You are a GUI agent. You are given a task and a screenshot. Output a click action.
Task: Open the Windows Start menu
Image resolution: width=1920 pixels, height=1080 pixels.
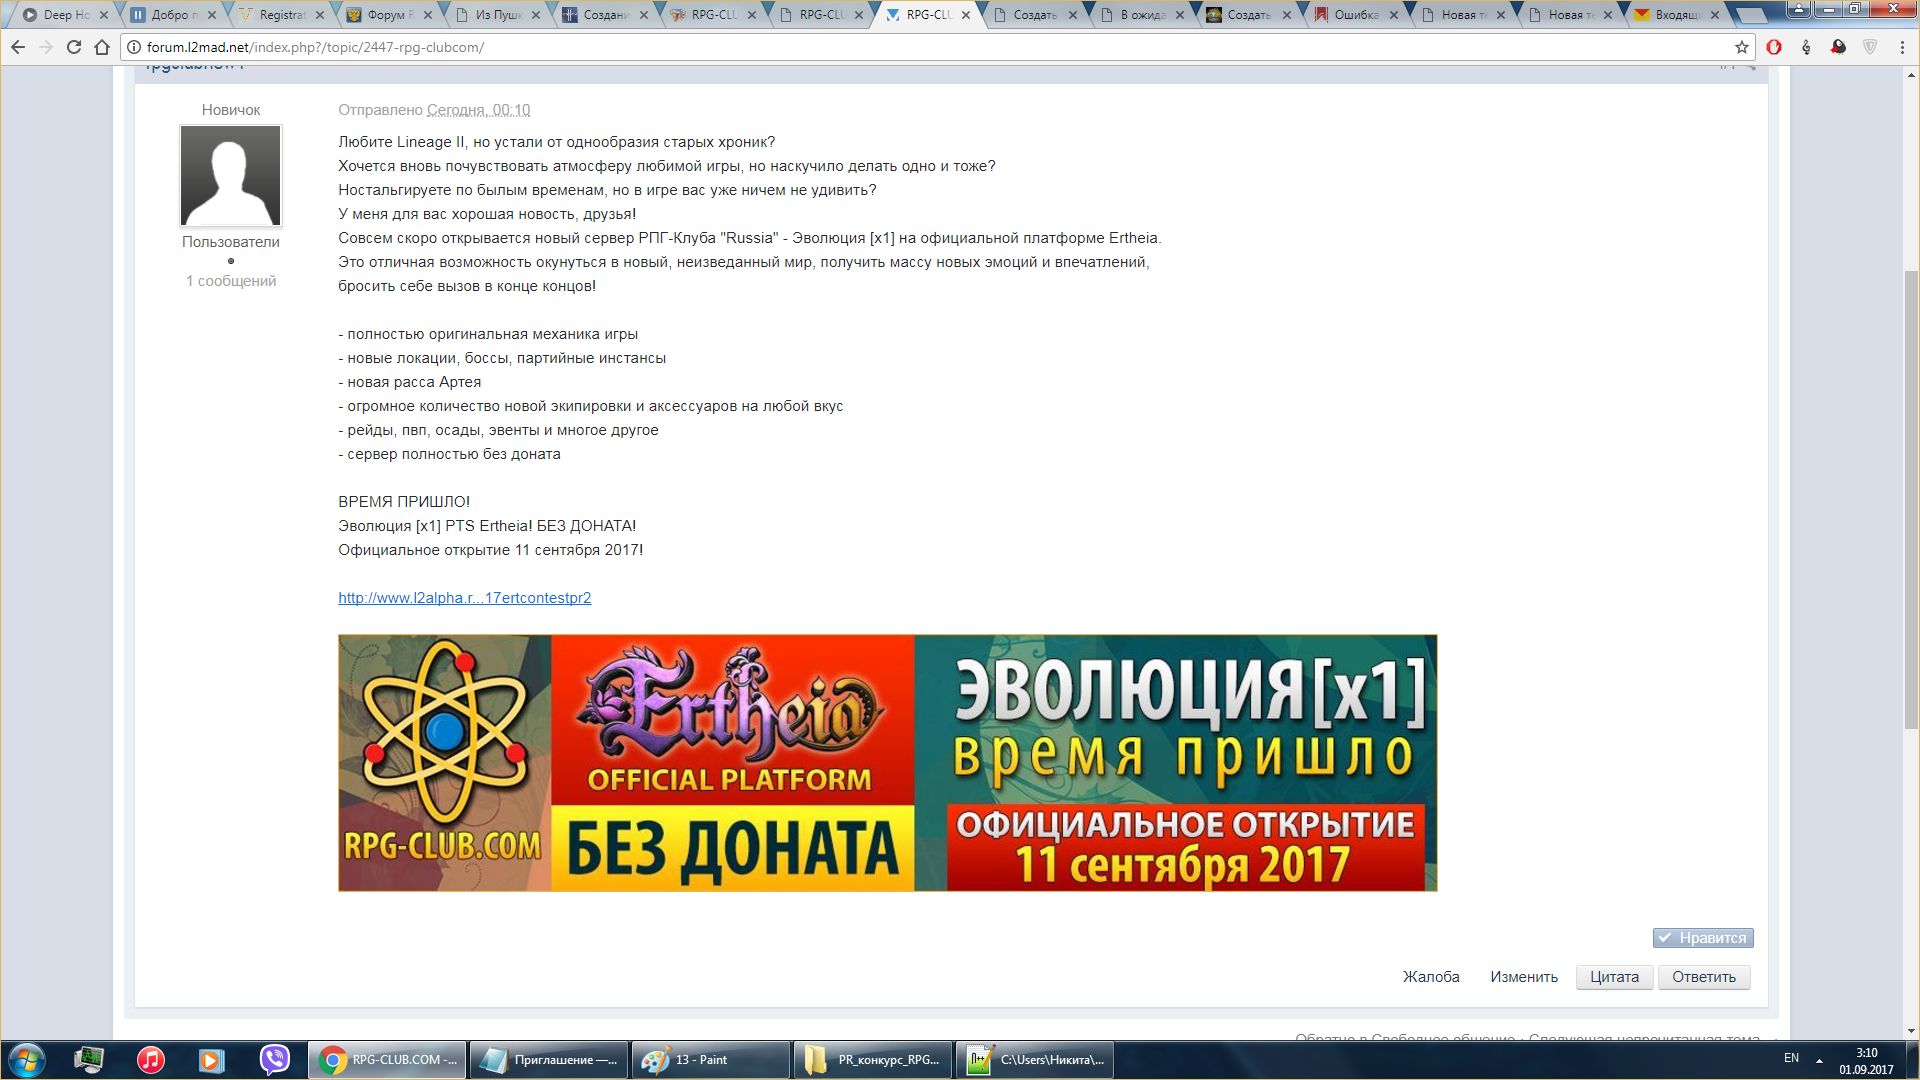click(x=27, y=1060)
